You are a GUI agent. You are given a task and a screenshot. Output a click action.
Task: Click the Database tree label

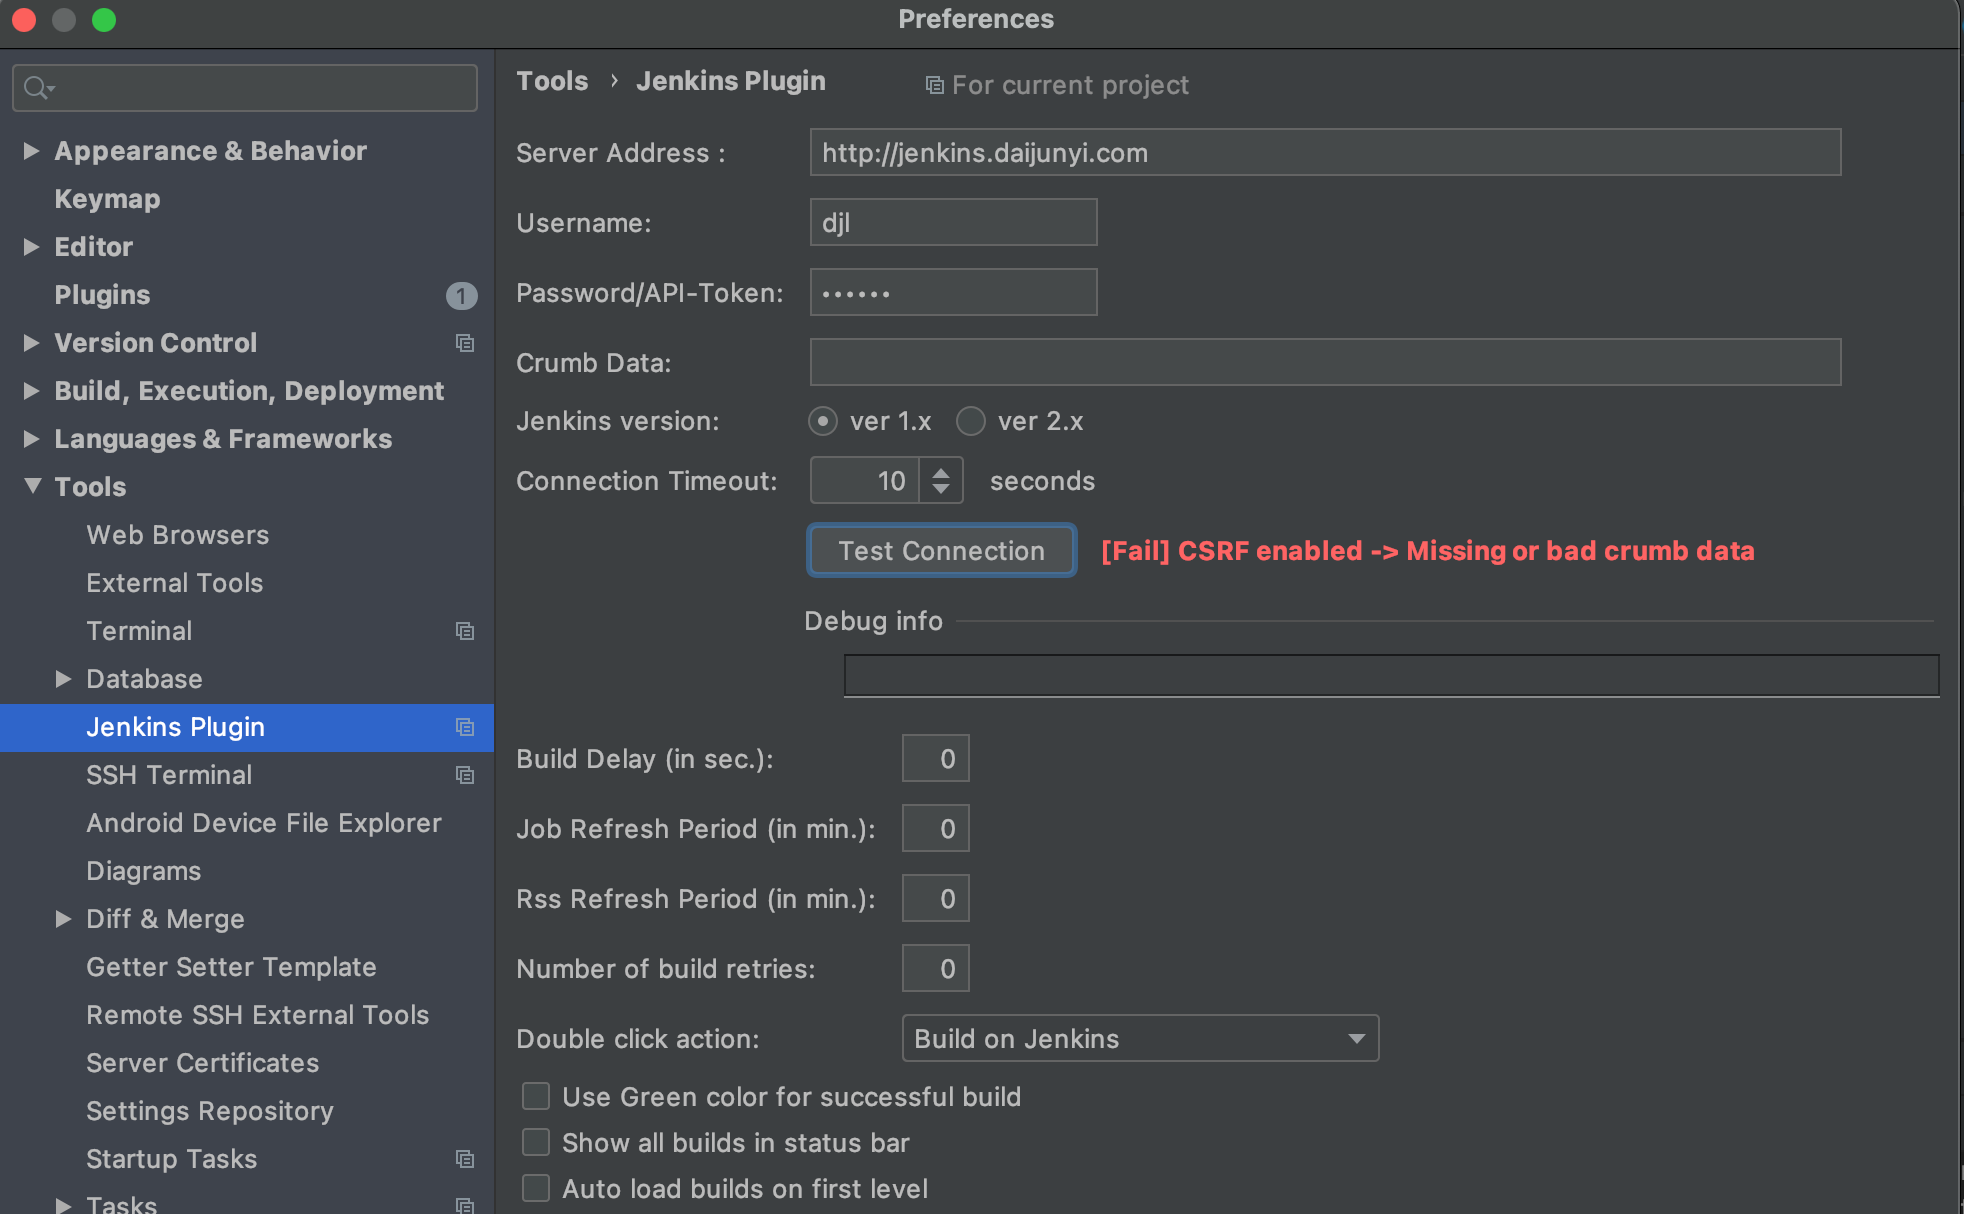pos(144,679)
